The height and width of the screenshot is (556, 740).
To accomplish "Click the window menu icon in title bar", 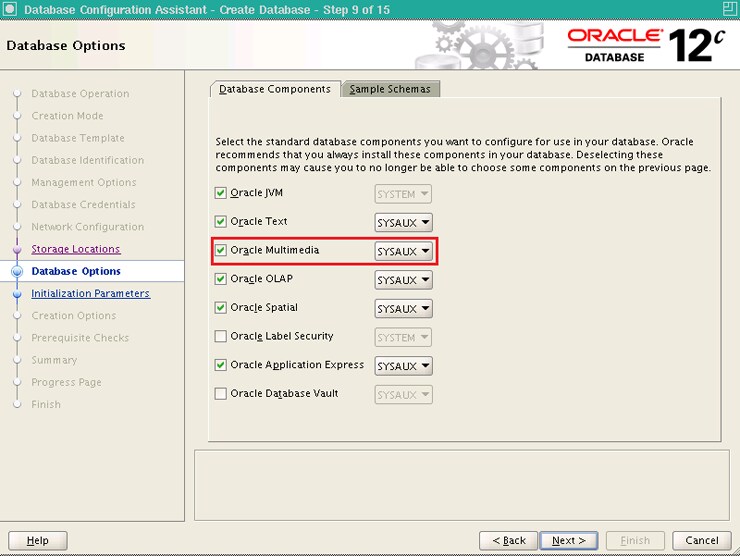I will click(x=9, y=9).
